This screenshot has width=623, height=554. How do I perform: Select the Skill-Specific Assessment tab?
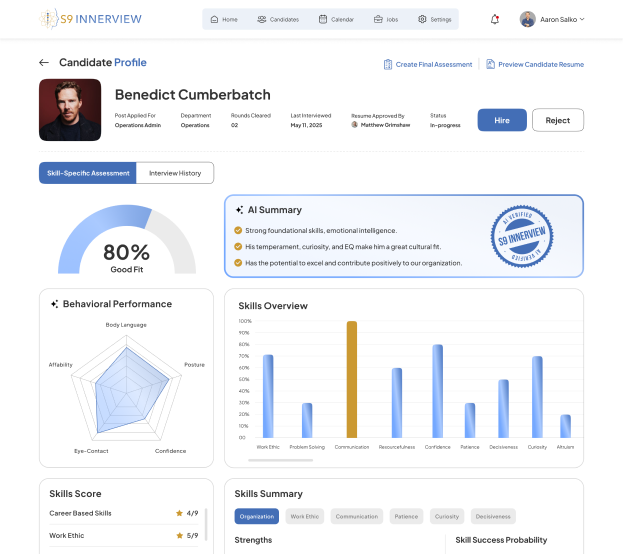88,173
